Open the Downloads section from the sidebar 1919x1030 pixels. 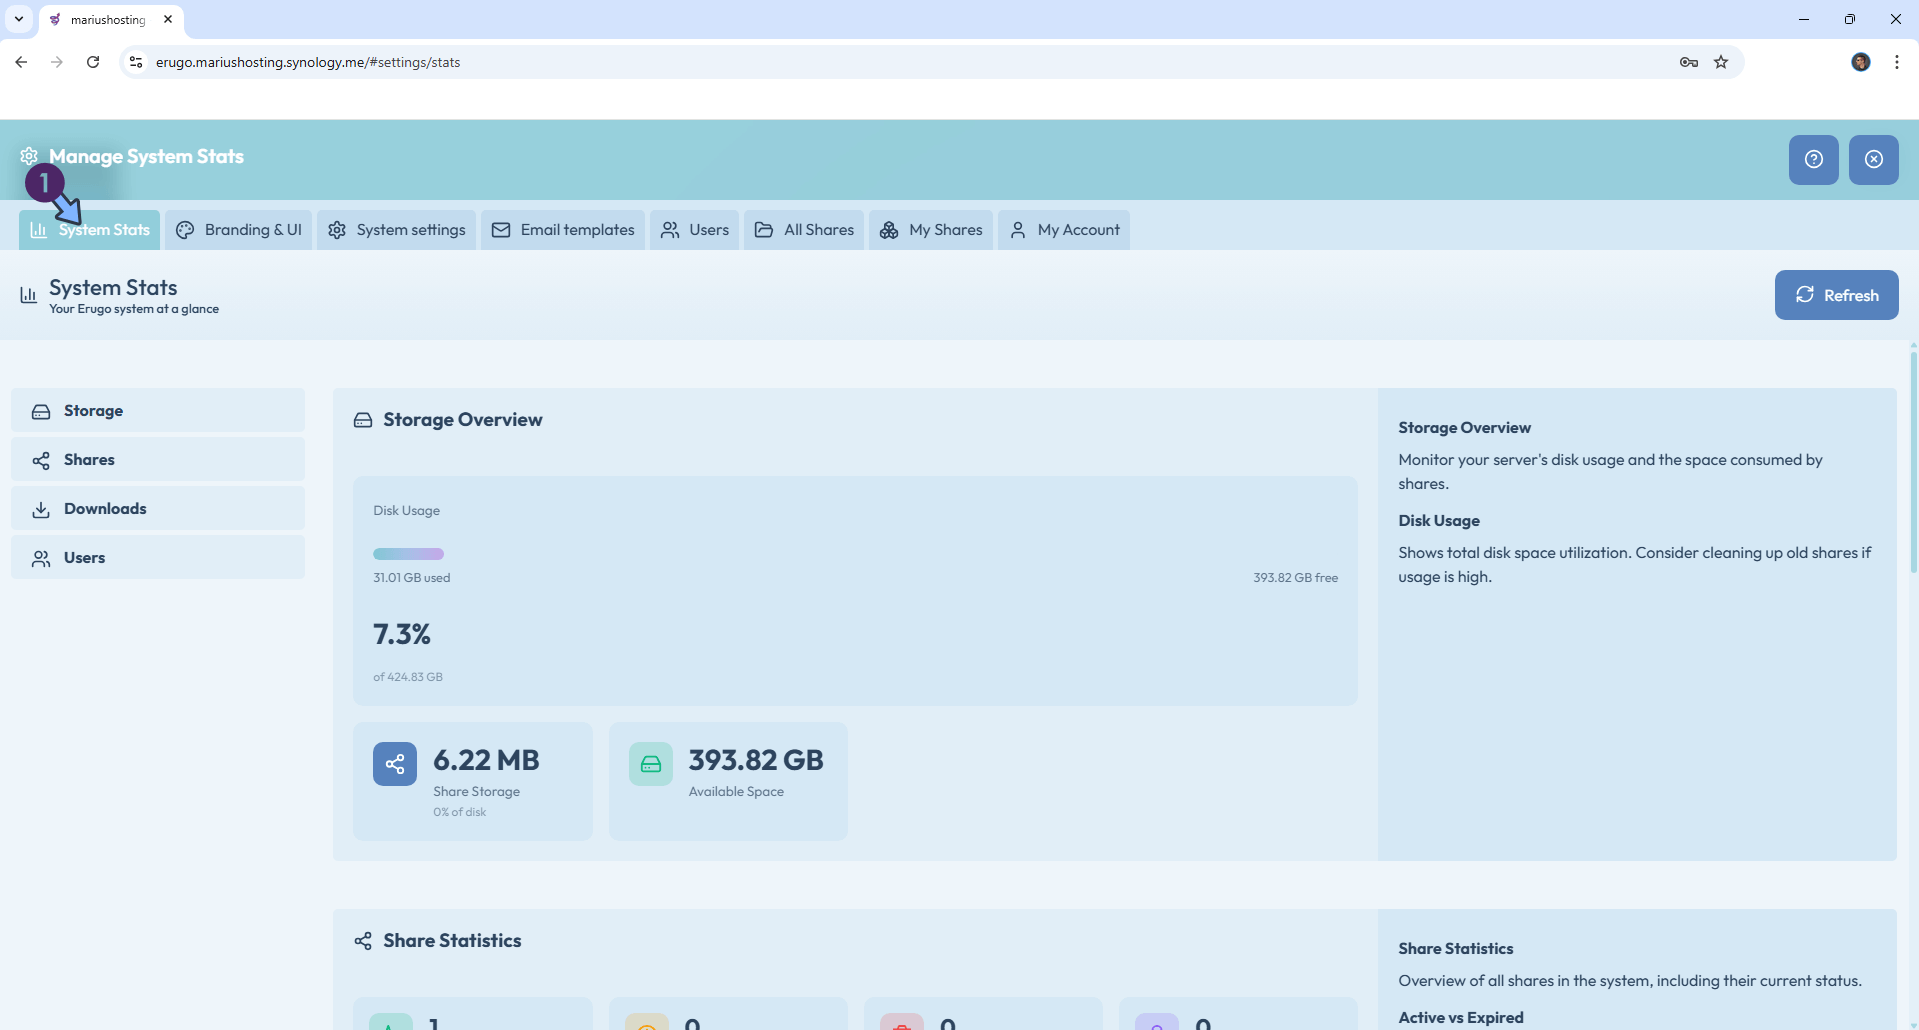40,508
